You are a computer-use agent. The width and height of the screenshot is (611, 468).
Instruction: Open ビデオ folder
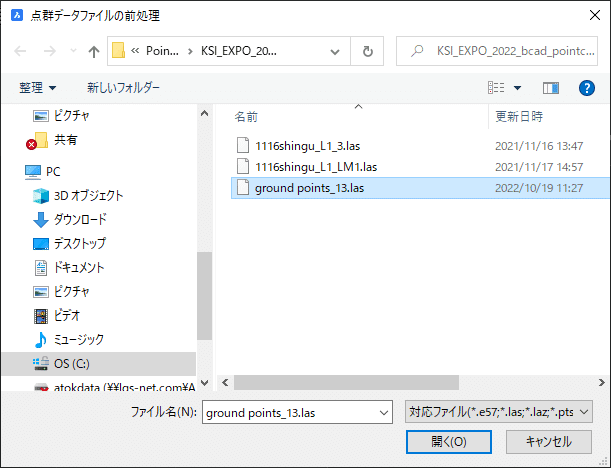coord(57,316)
